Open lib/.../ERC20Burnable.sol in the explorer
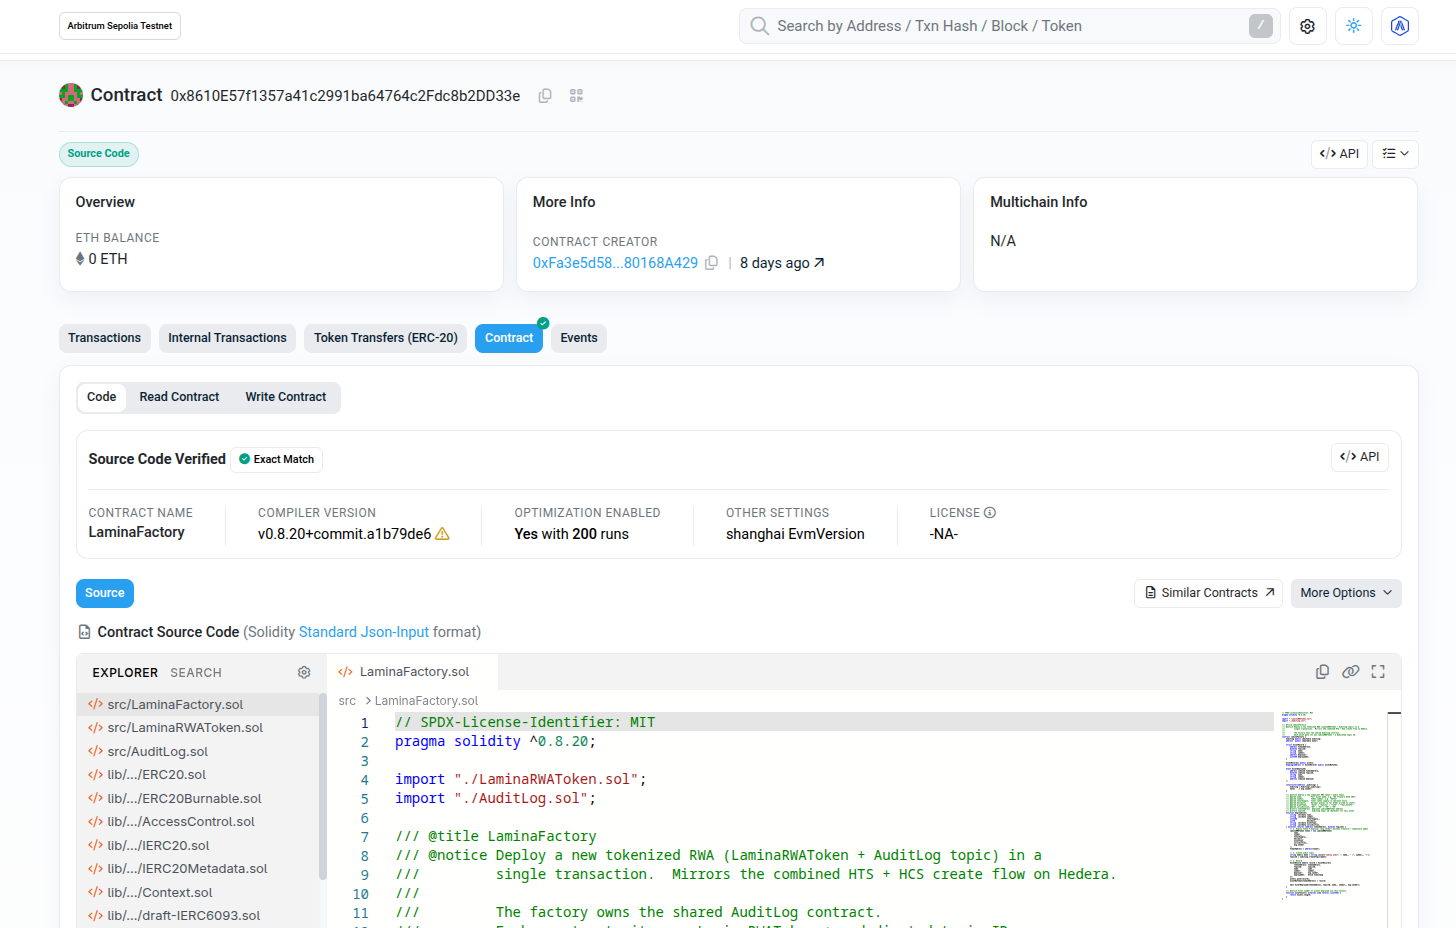 (198, 799)
